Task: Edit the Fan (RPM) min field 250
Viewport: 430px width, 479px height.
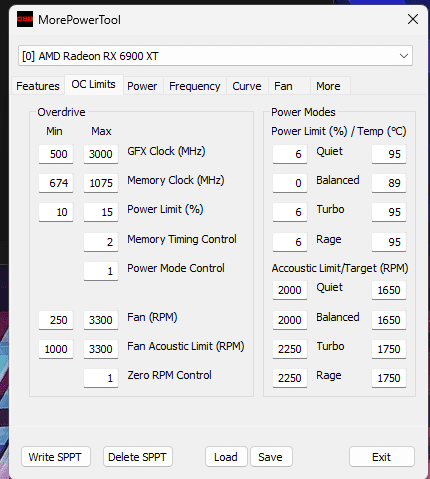Action: coord(56,320)
